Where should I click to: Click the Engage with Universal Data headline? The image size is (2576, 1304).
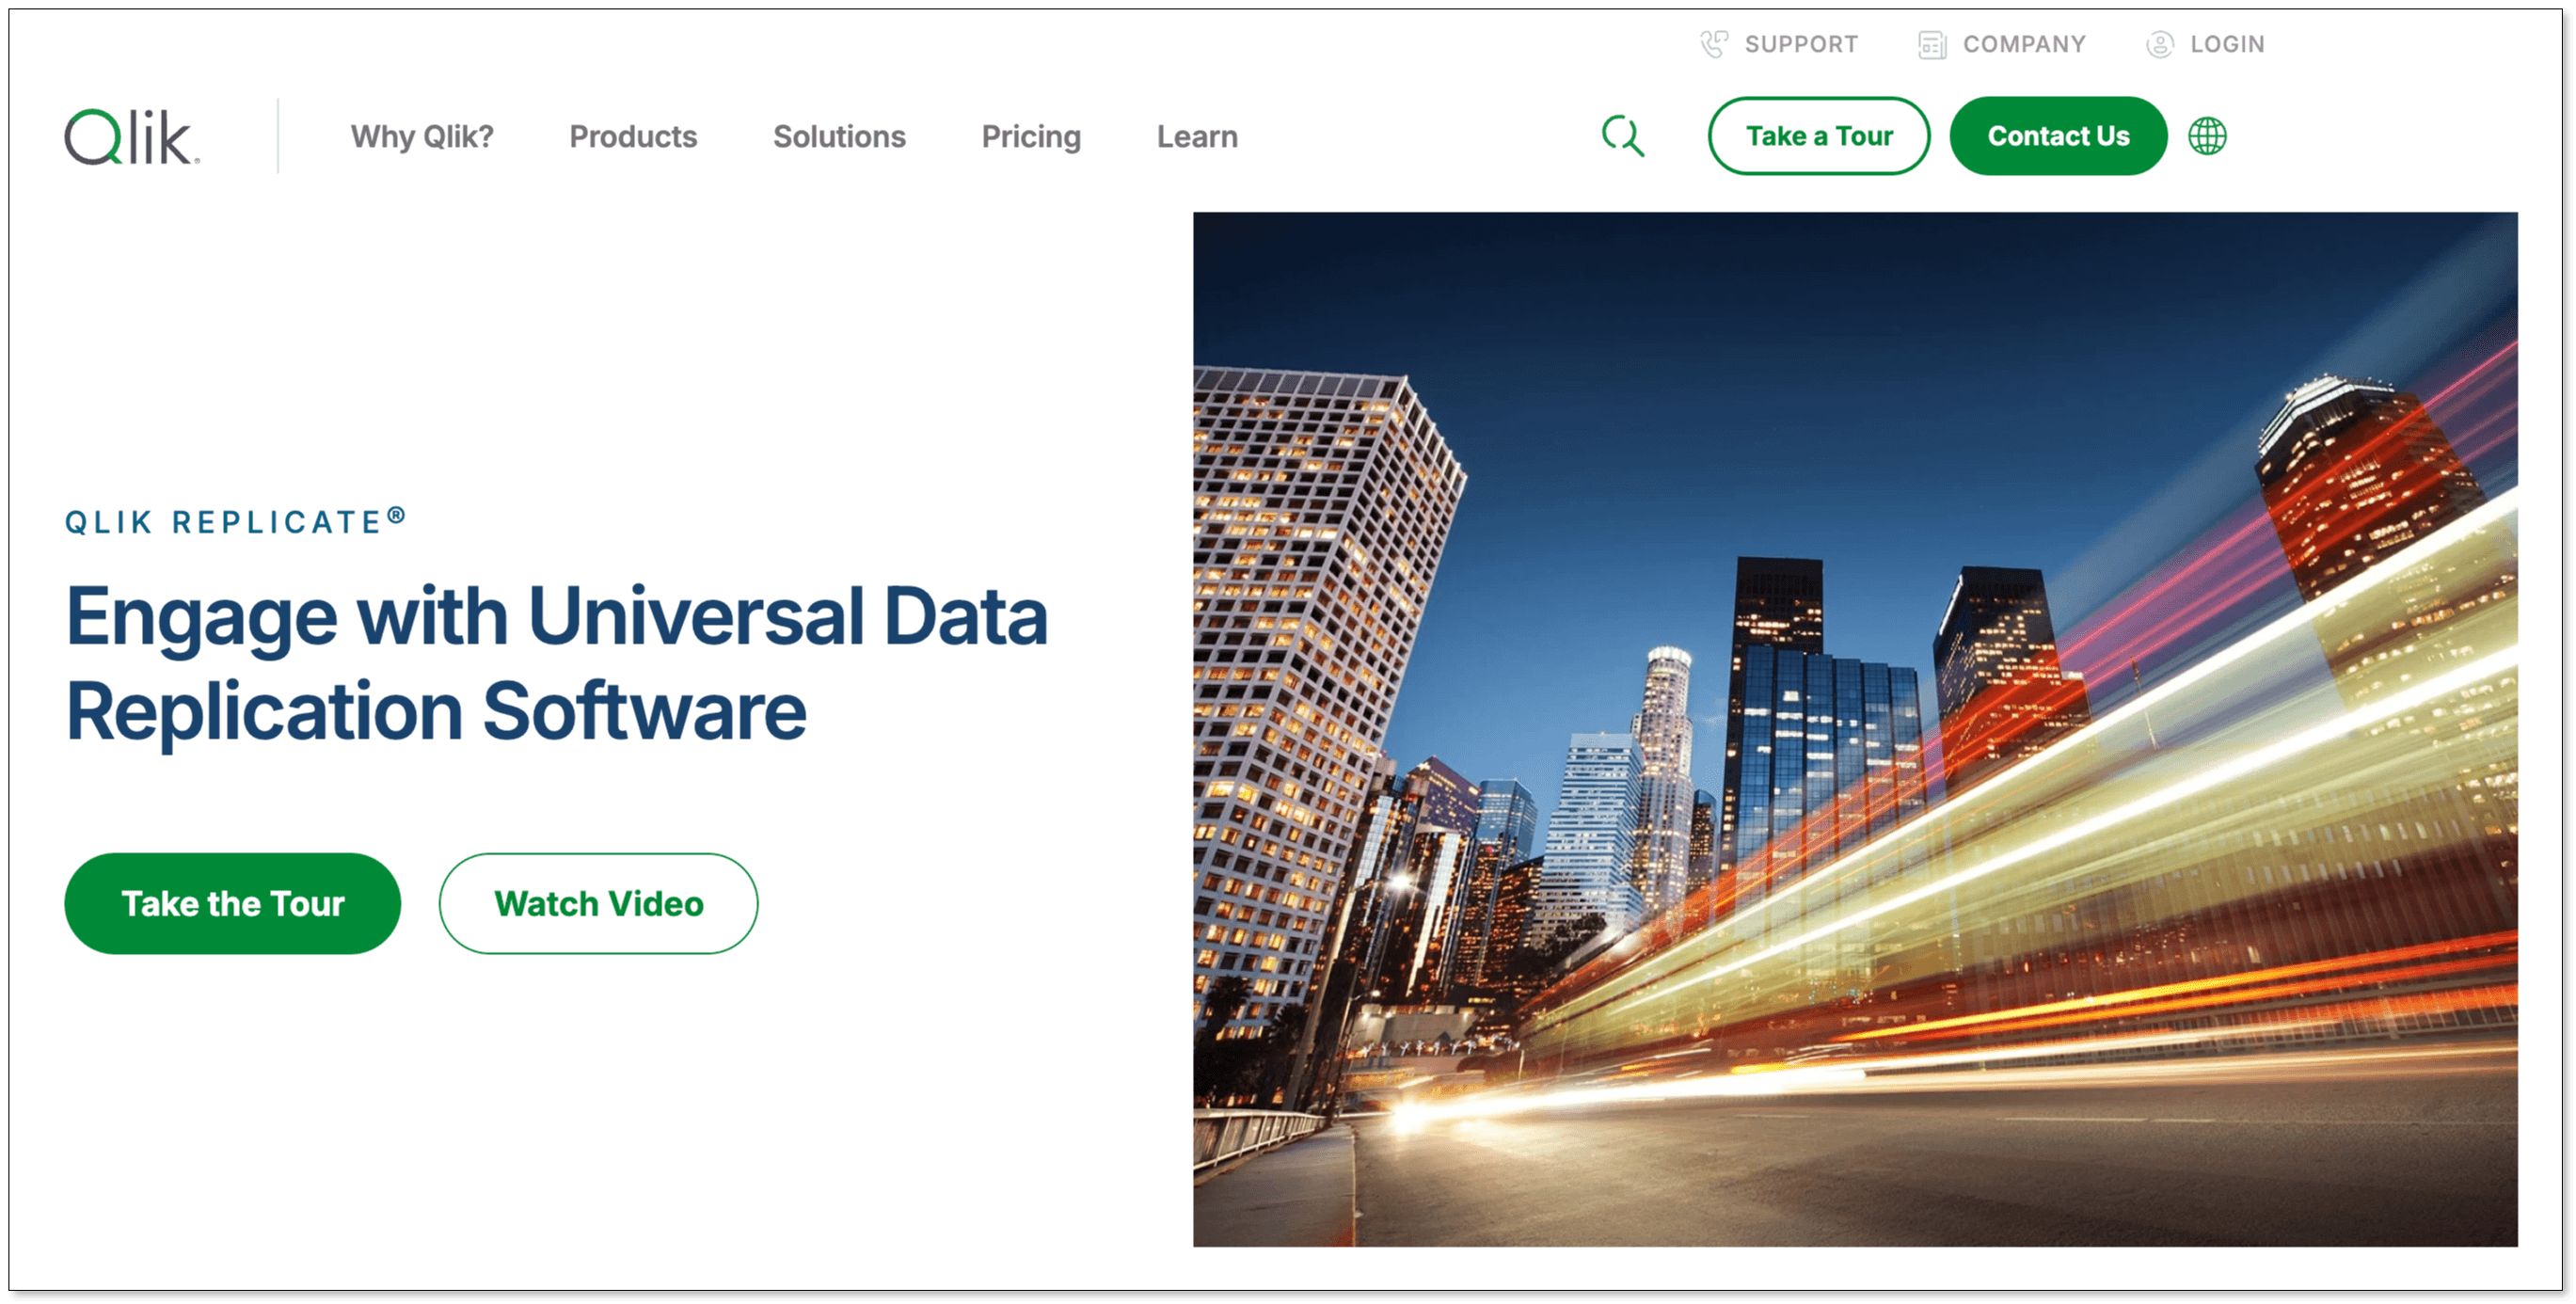pos(557,664)
